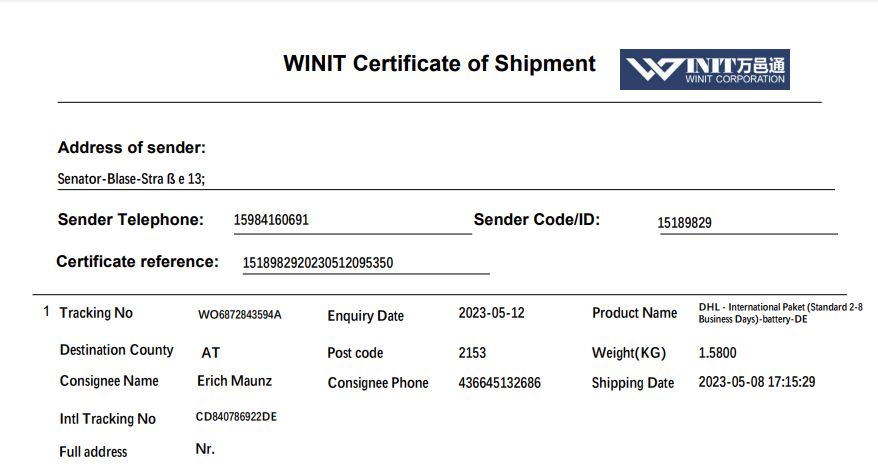Screen dimensions: 878x464
Task: Click Intl tracking number CD840786922DE
Action: [x=236, y=417]
